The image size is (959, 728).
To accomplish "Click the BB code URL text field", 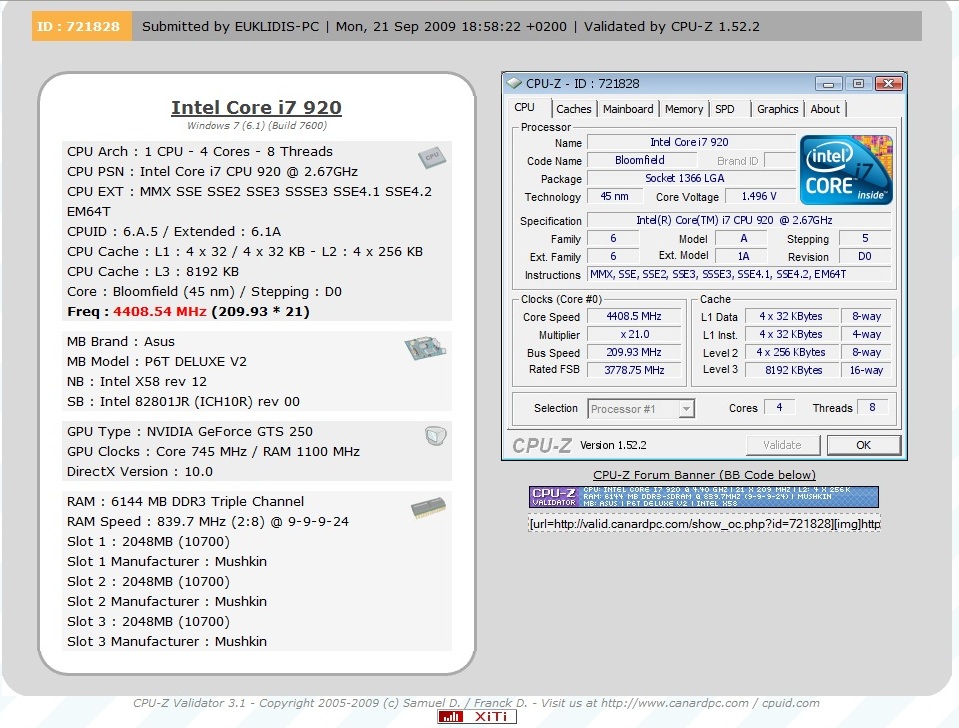I will [704, 524].
